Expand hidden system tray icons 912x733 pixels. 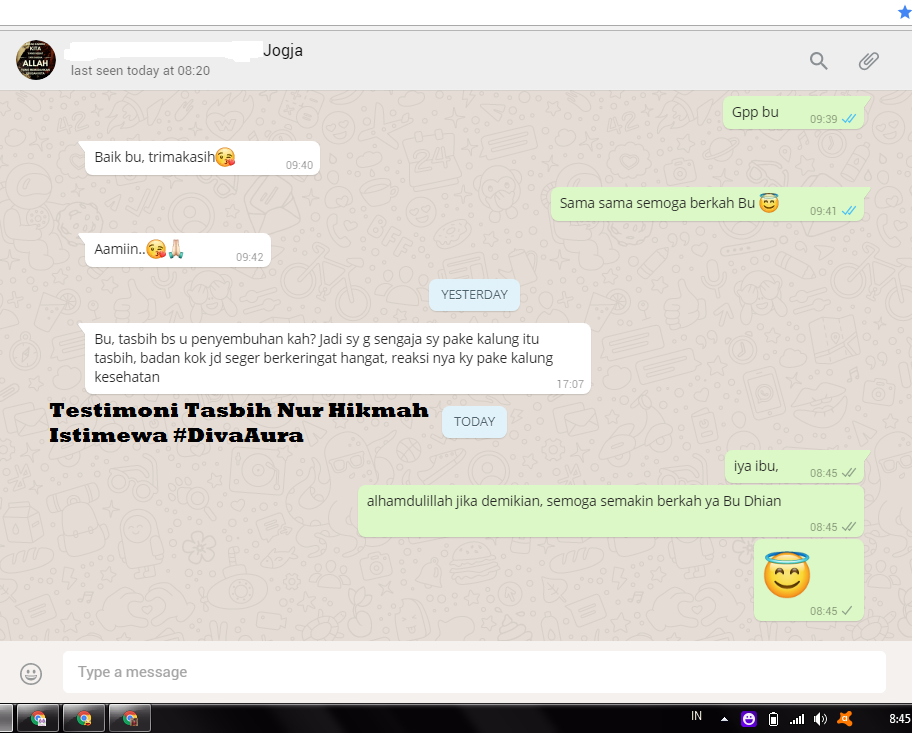pos(724,718)
